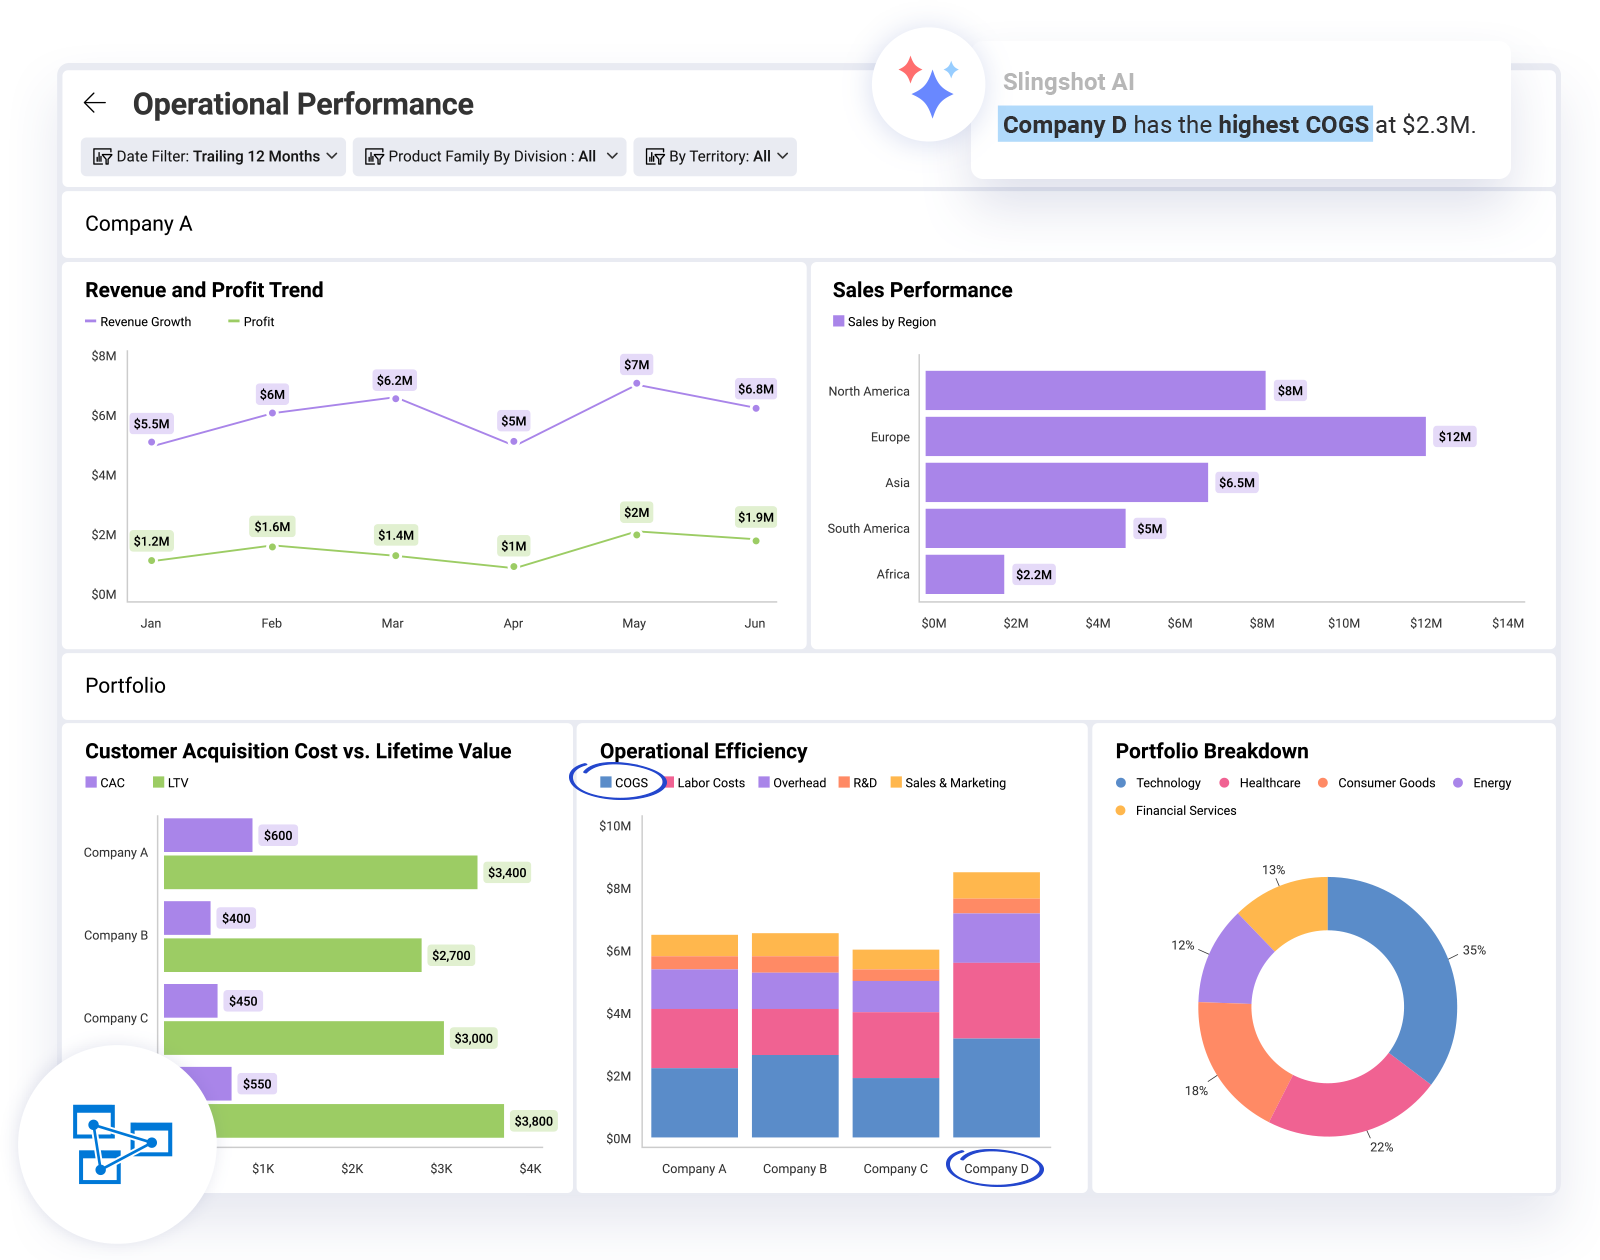This screenshot has height=1260, width=1600.
Task: Click Company C stacked column Labor Costs segment
Action: point(895,1045)
